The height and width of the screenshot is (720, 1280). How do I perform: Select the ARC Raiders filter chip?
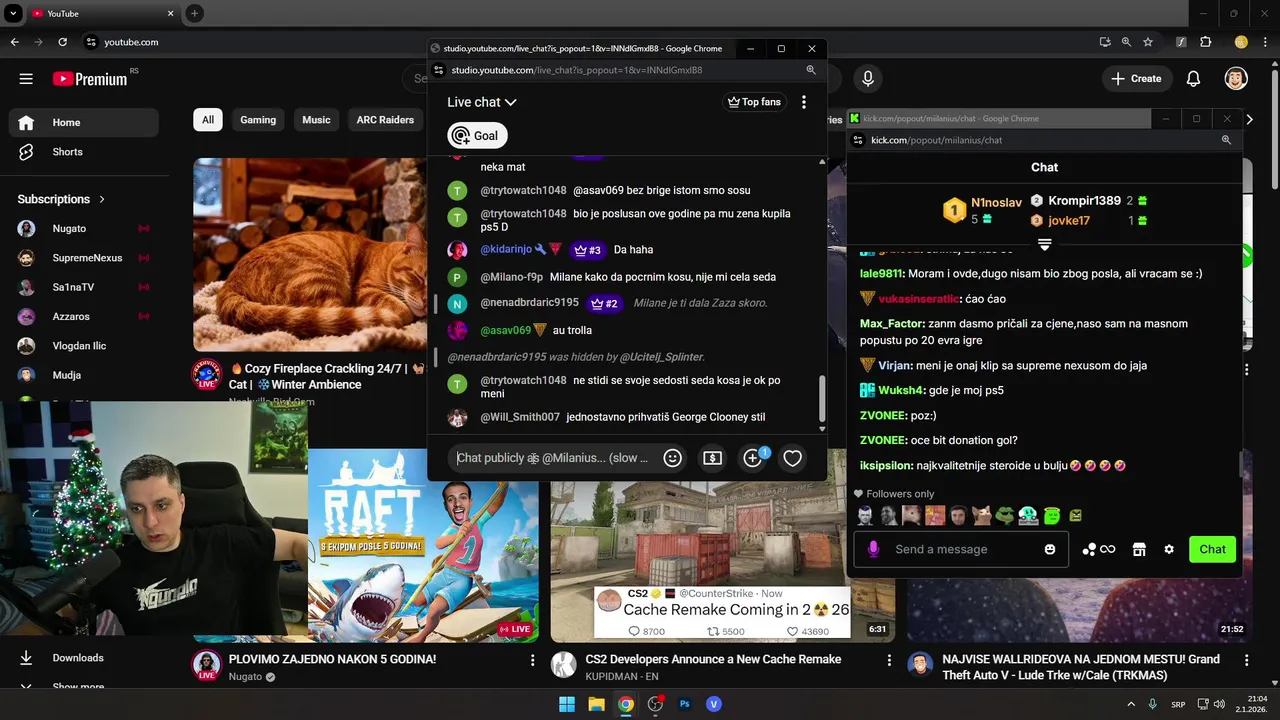385,120
